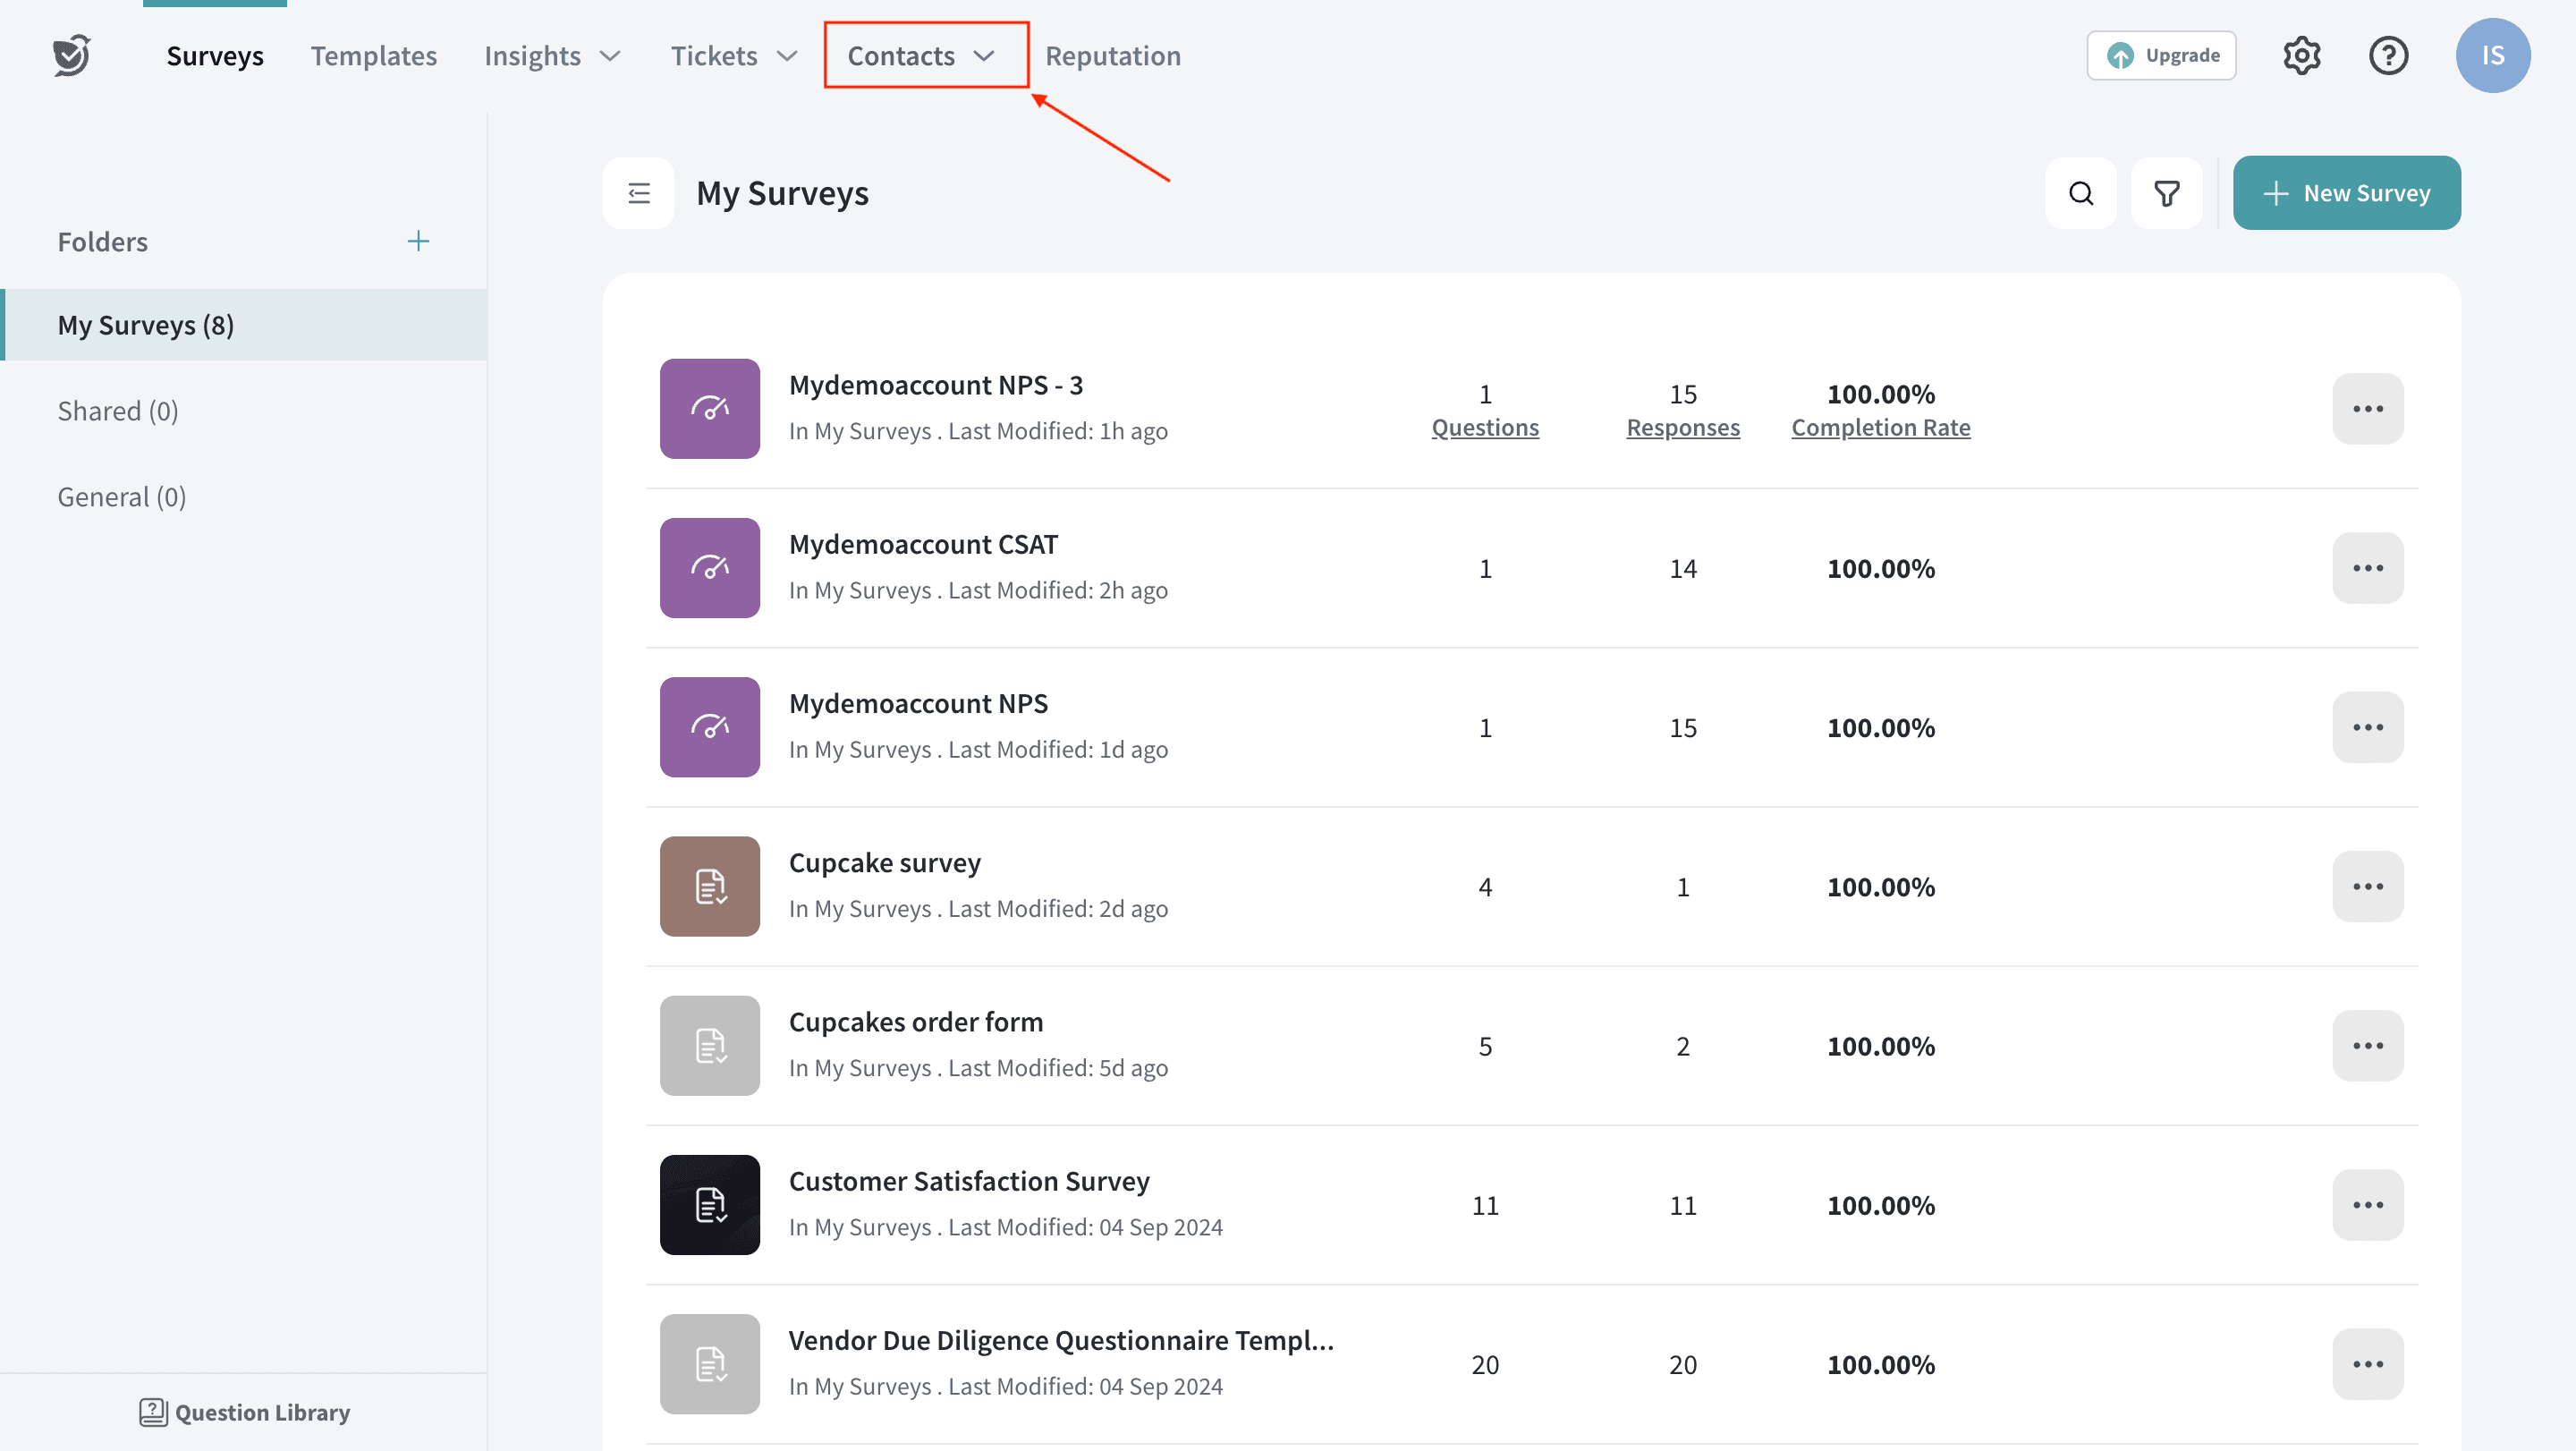
Task: Add a new folder with plus icon
Action: (x=418, y=241)
